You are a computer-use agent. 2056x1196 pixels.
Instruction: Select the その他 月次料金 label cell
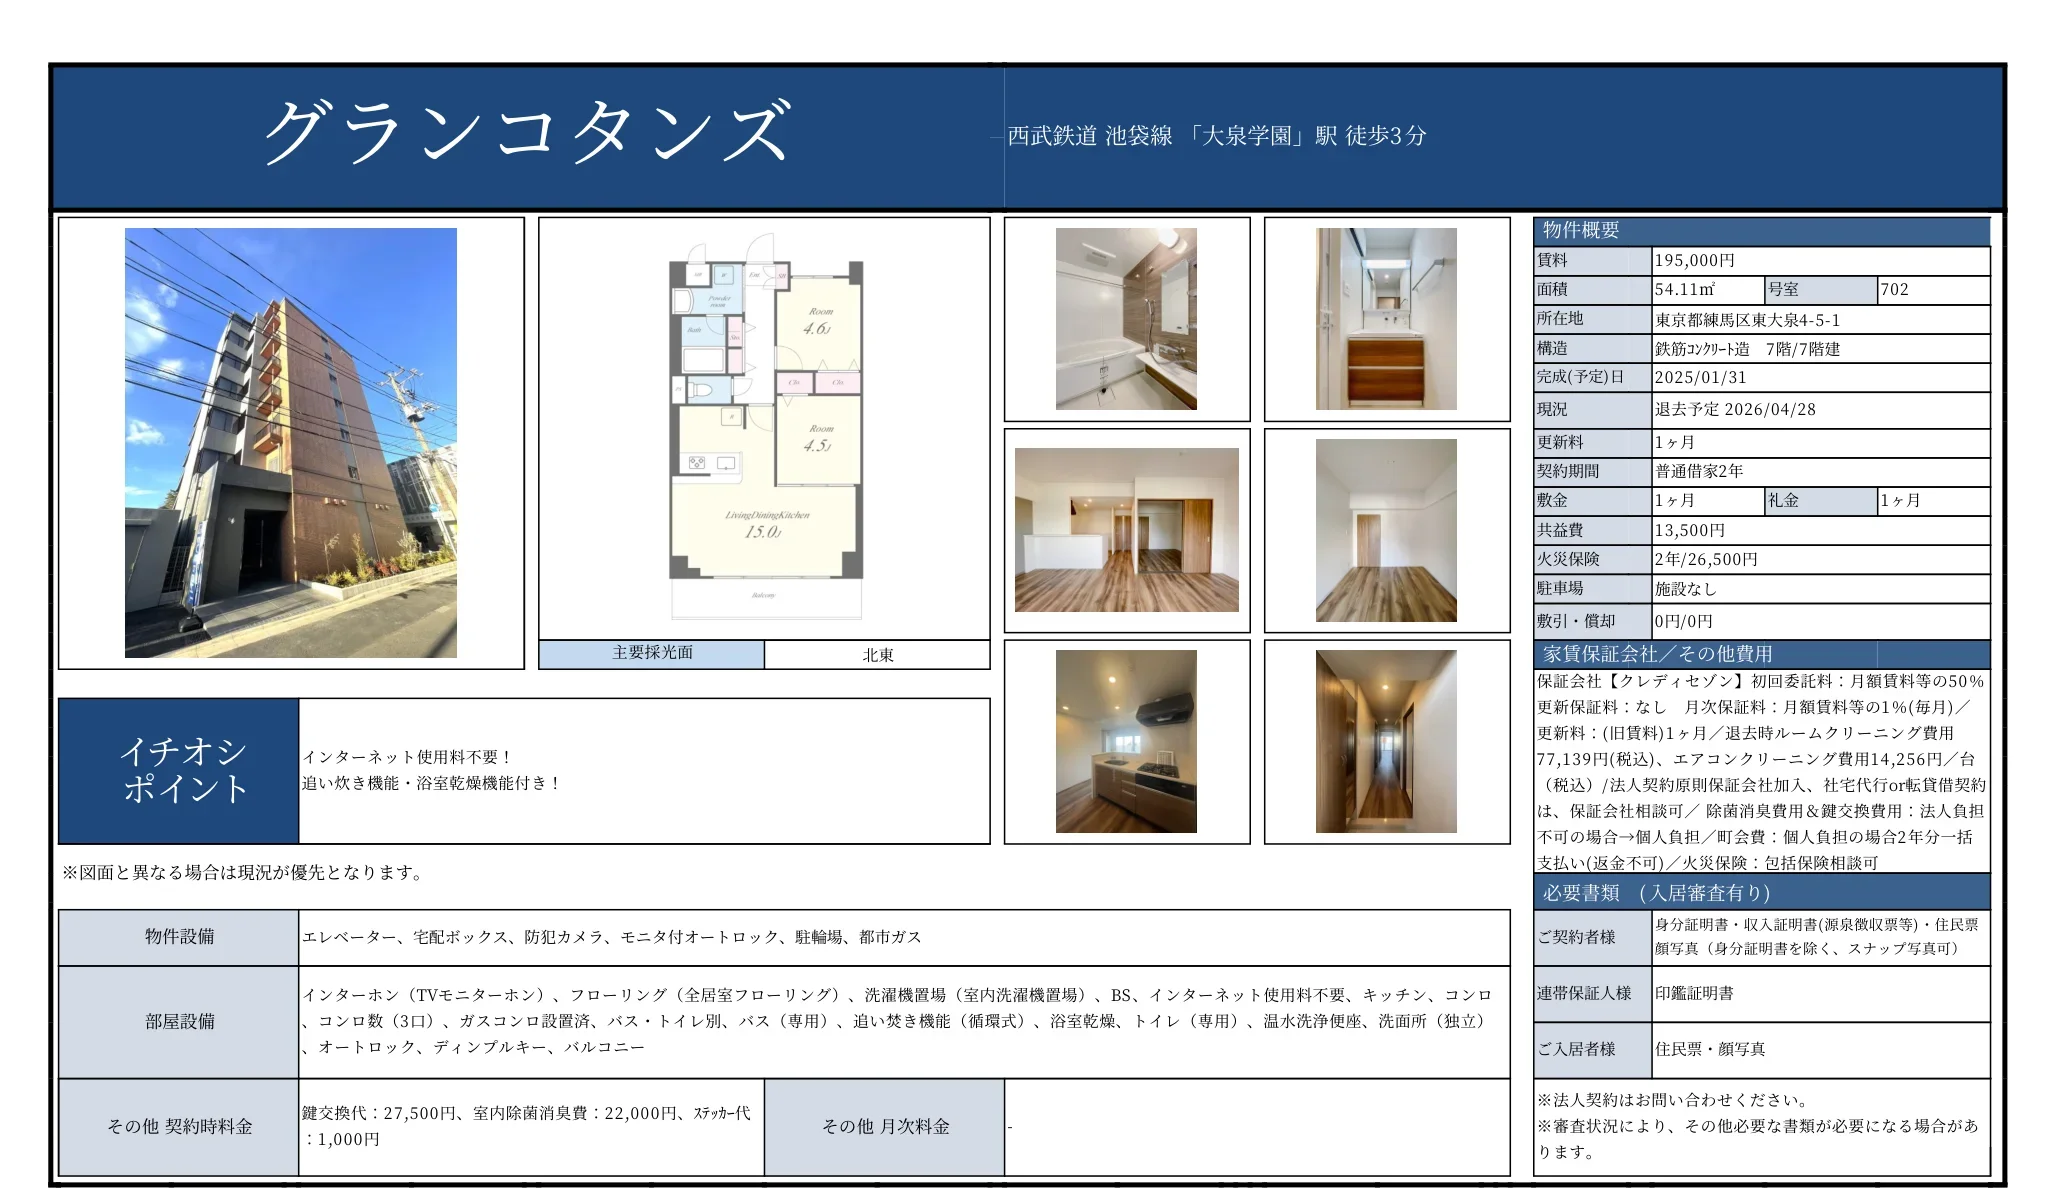[884, 1127]
